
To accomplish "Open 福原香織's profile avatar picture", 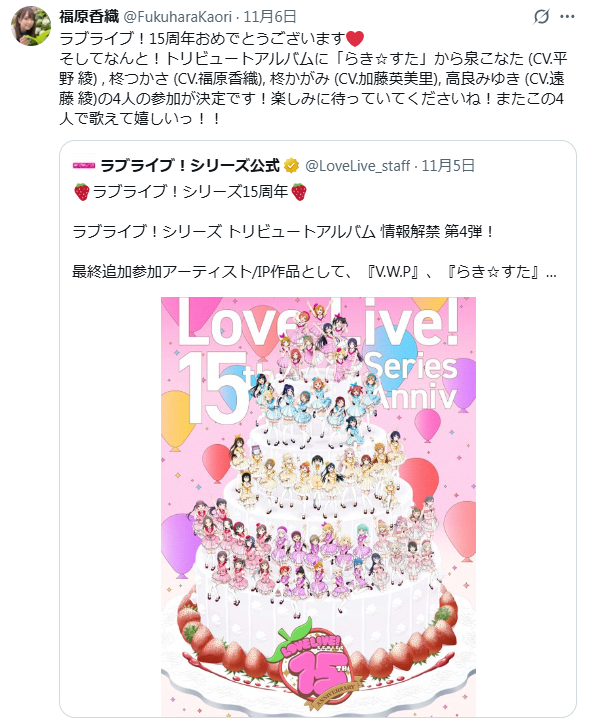I will click(31, 26).
